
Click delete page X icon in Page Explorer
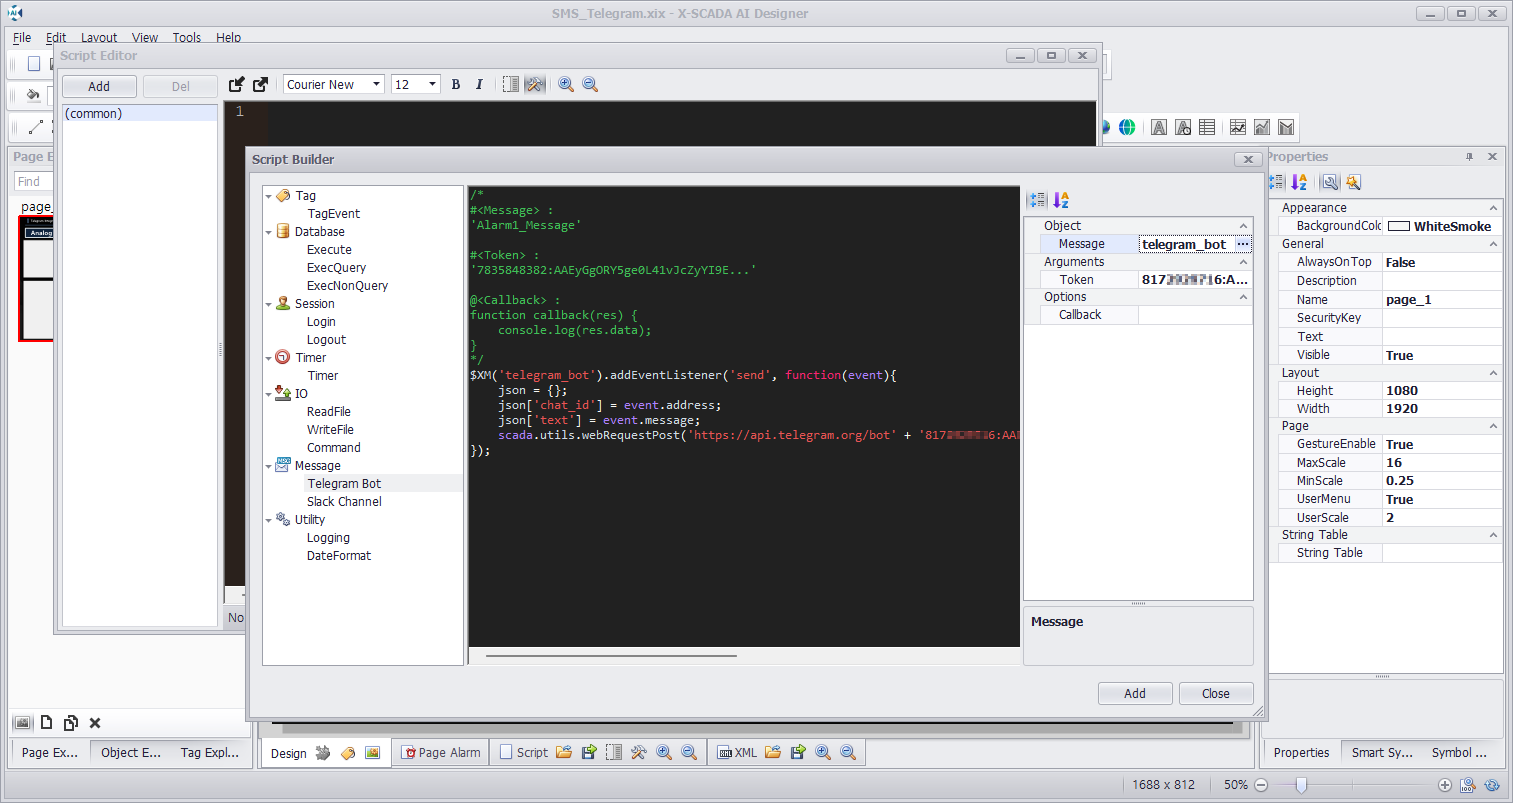[x=95, y=723]
